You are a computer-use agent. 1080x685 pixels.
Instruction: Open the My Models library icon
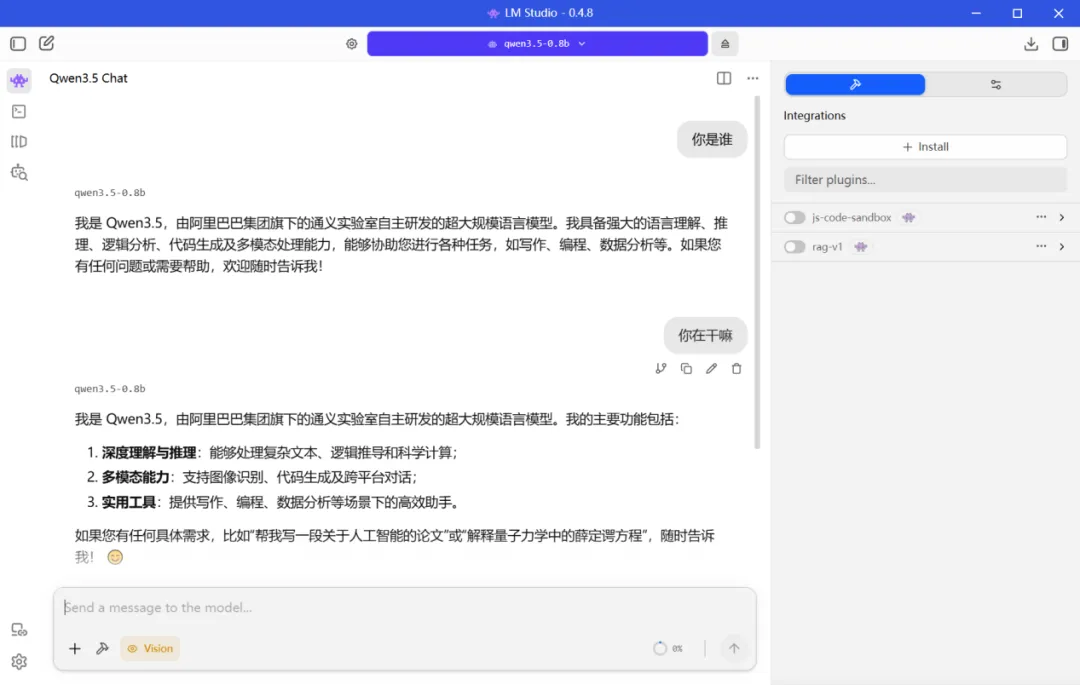(x=19, y=141)
